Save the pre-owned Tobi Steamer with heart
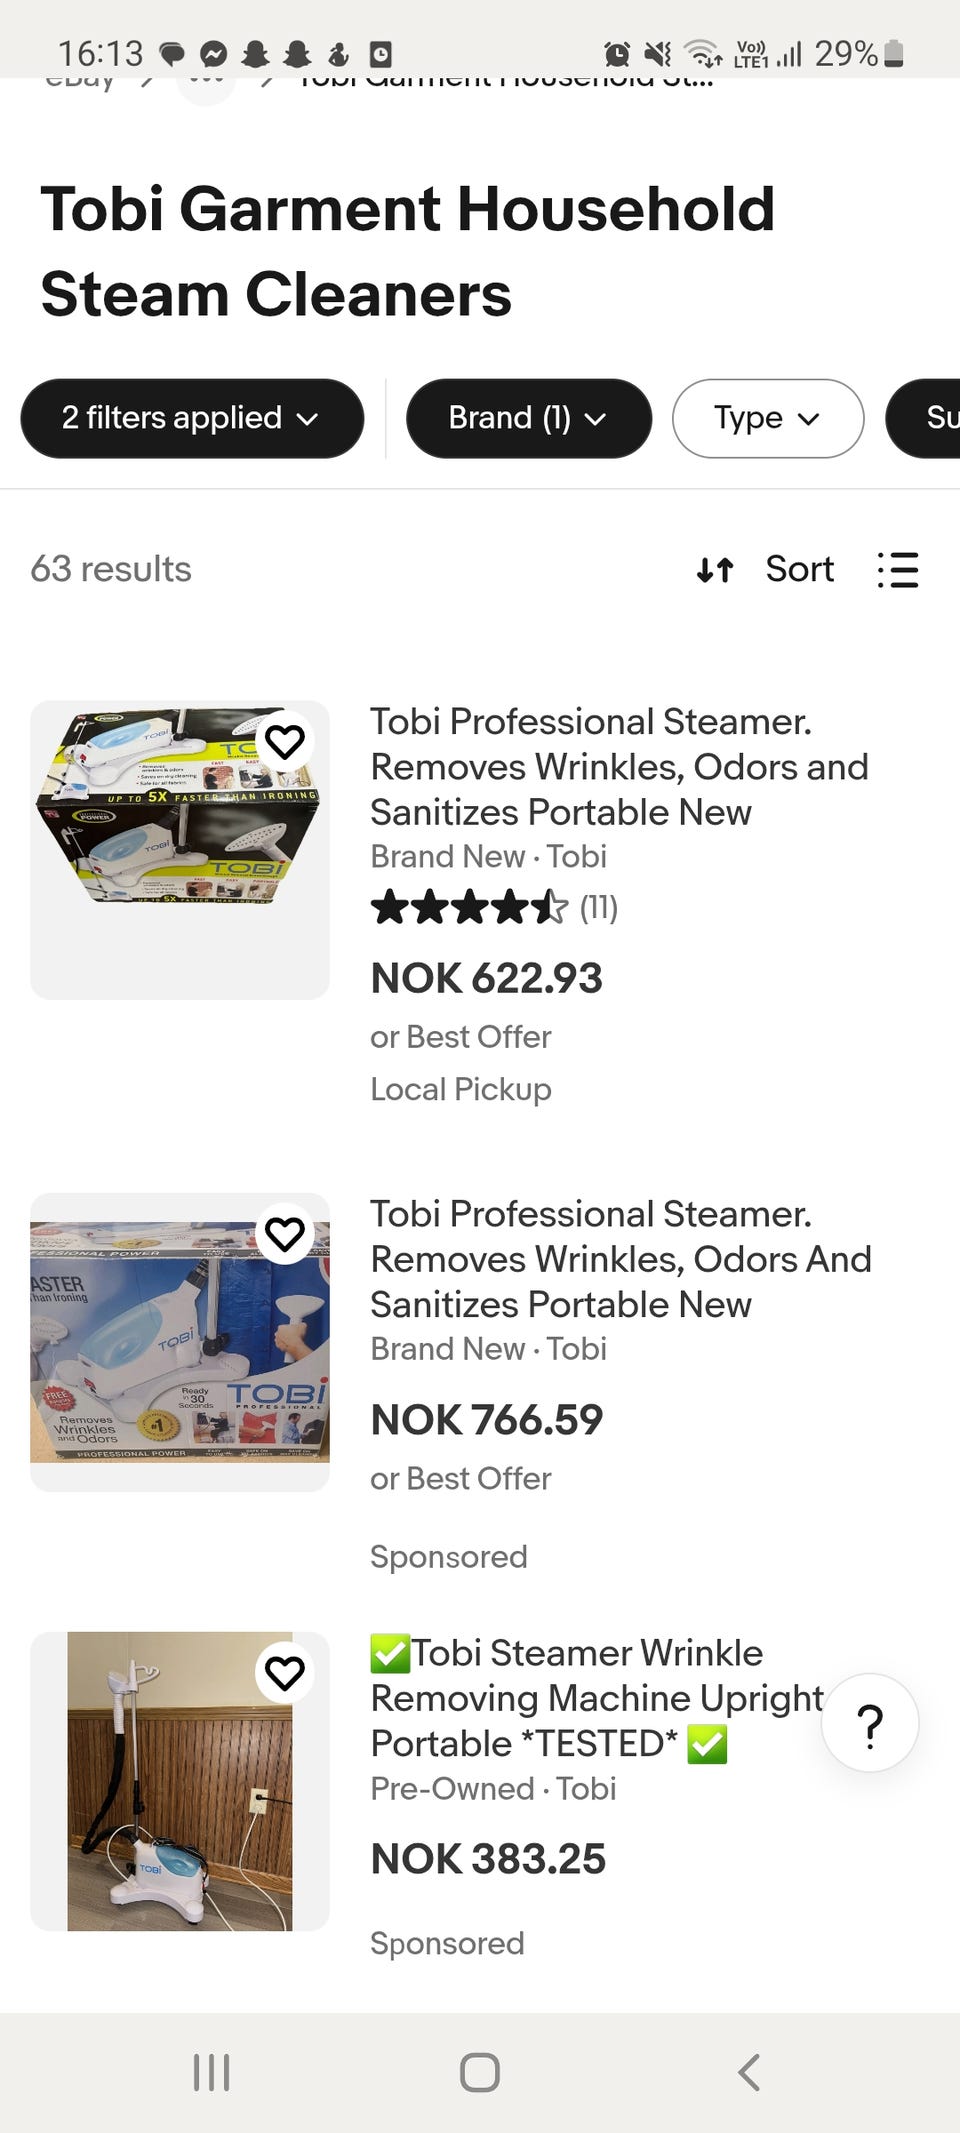 (285, 1673)
